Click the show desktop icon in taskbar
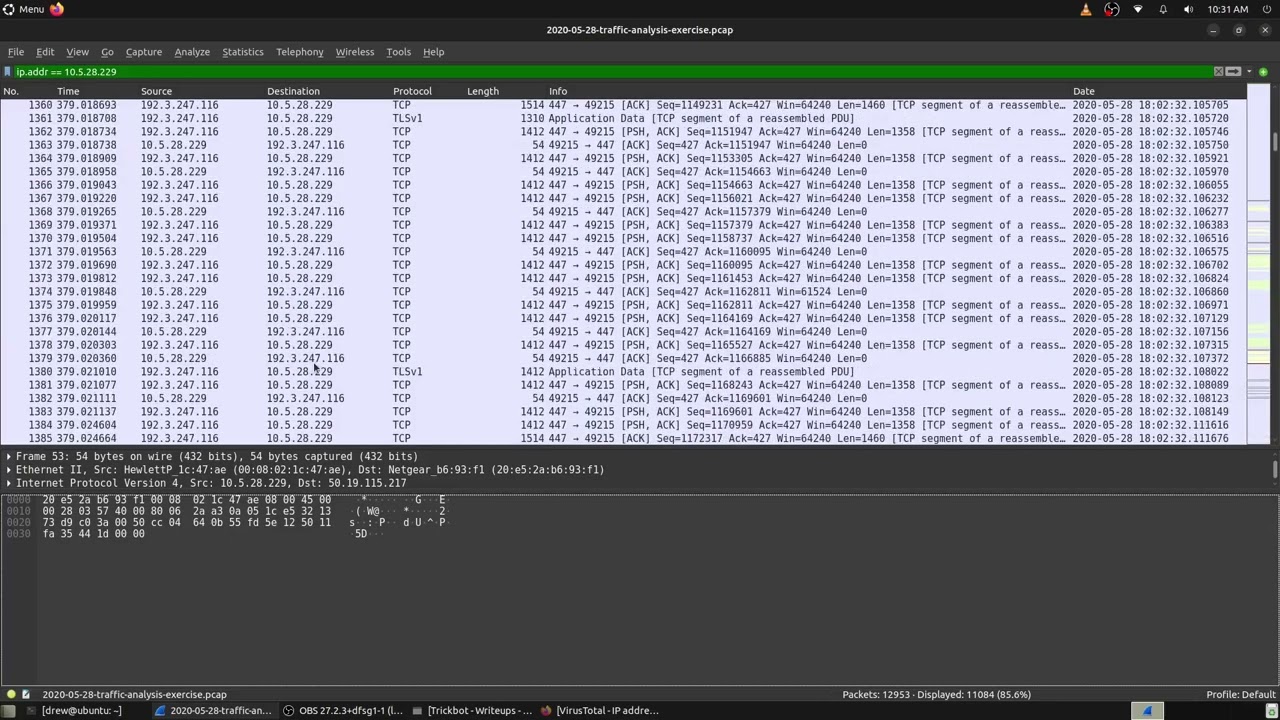 pyautogui.click(x=8, y=711)
